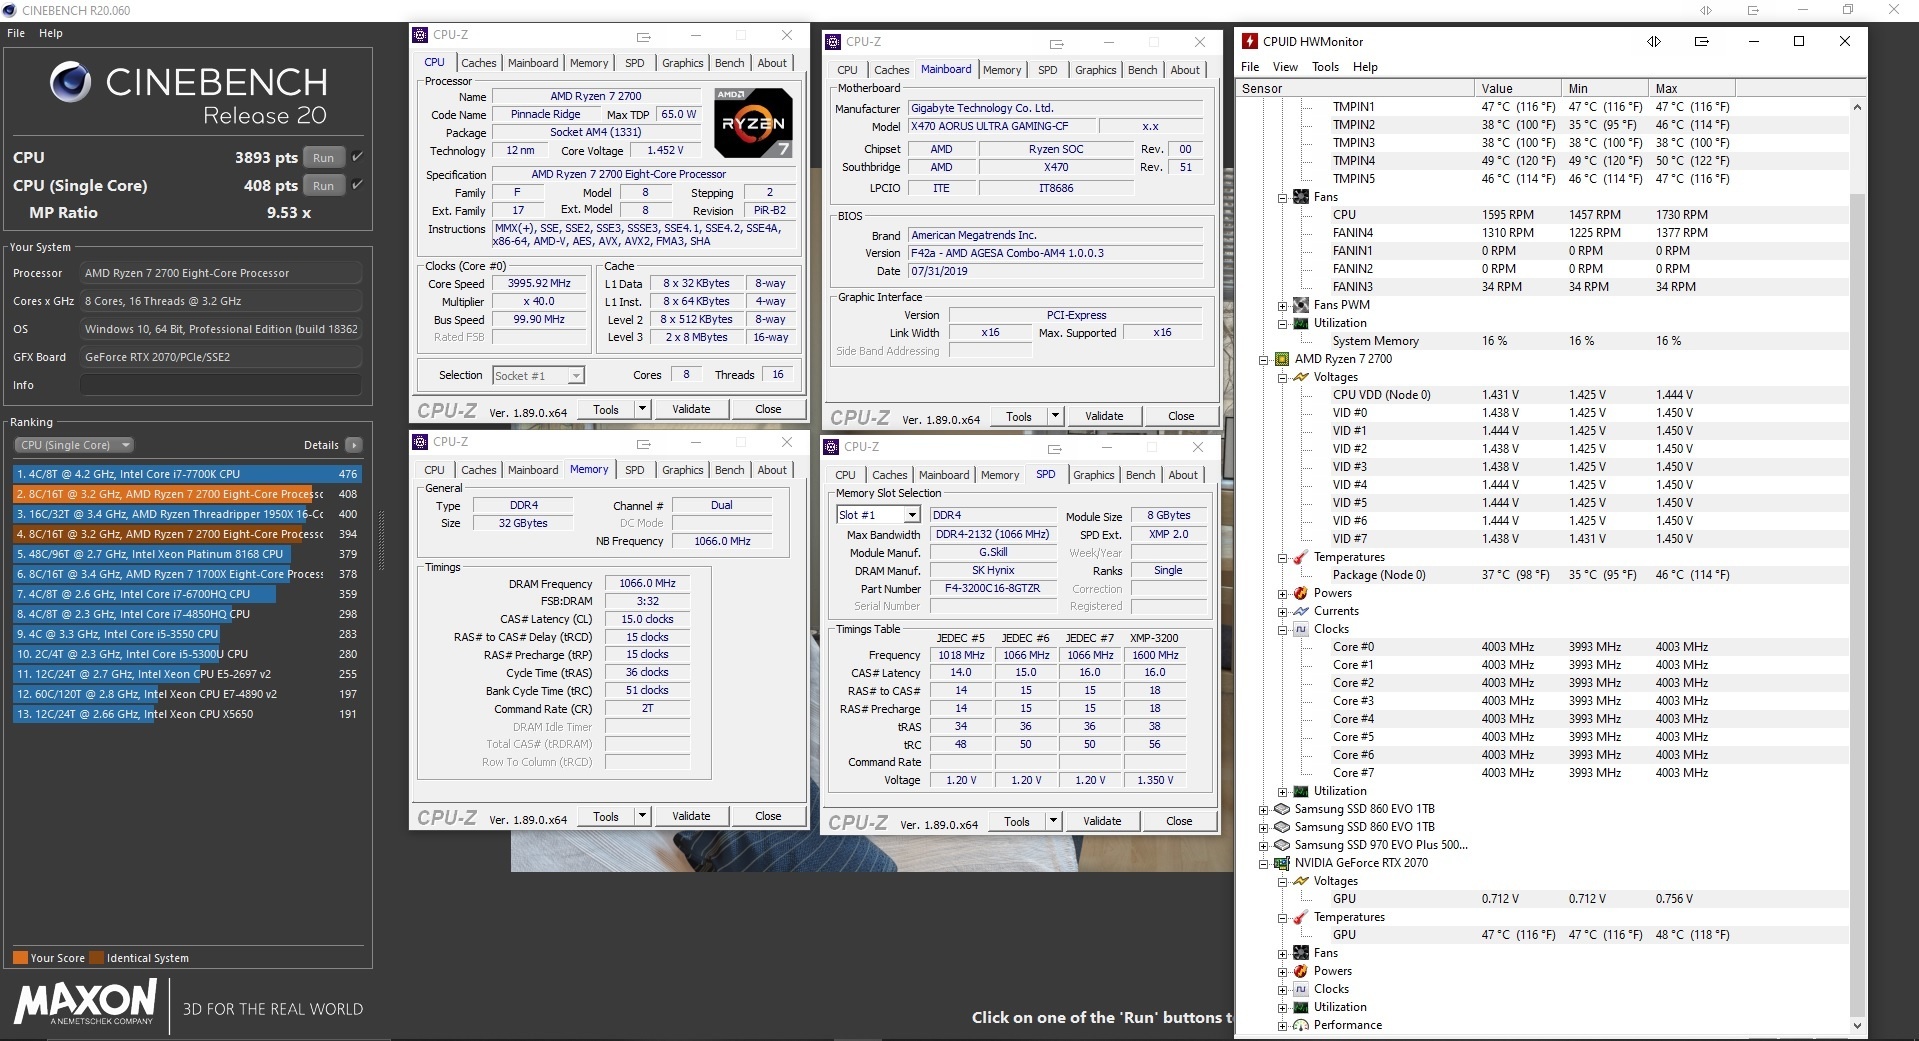Run the CPU (Single Core) benchmark
Screen dimensions: 1919x1041
pyautogui.click(x=323, y=186)
